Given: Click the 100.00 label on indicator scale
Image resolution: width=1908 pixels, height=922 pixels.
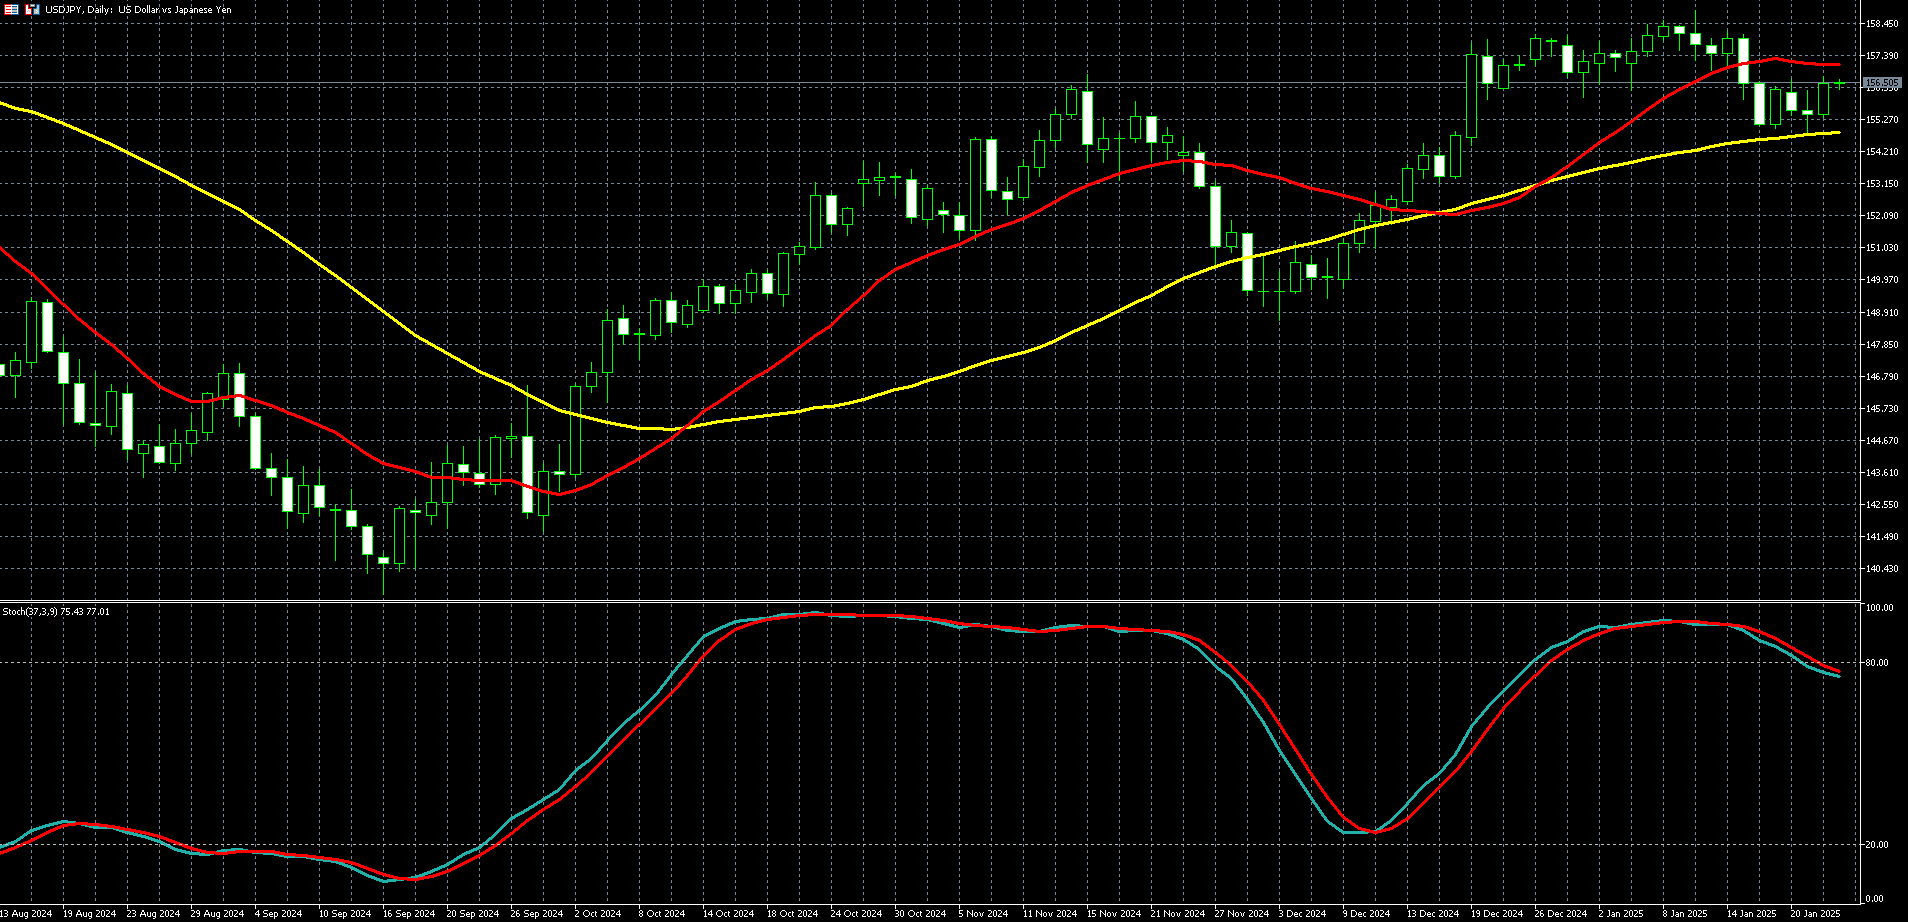Looking at the screenshot, I should [1879, 608].
